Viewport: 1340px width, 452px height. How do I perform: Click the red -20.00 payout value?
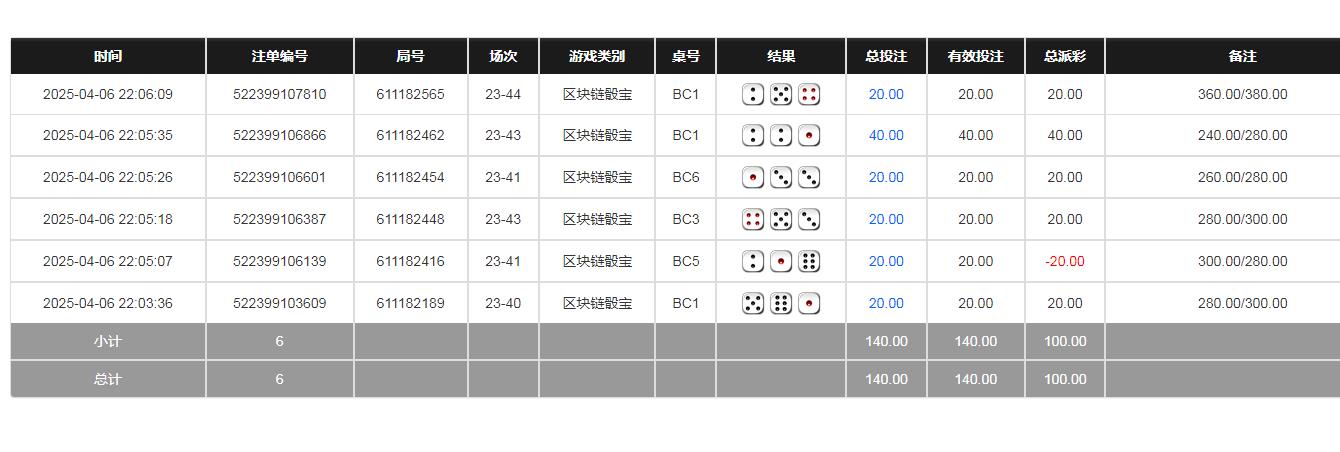1064,262
